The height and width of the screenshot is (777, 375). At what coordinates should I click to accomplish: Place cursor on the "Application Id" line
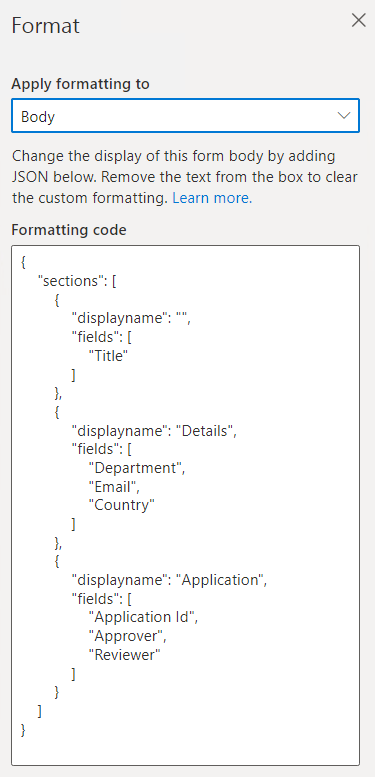(143, 617)
